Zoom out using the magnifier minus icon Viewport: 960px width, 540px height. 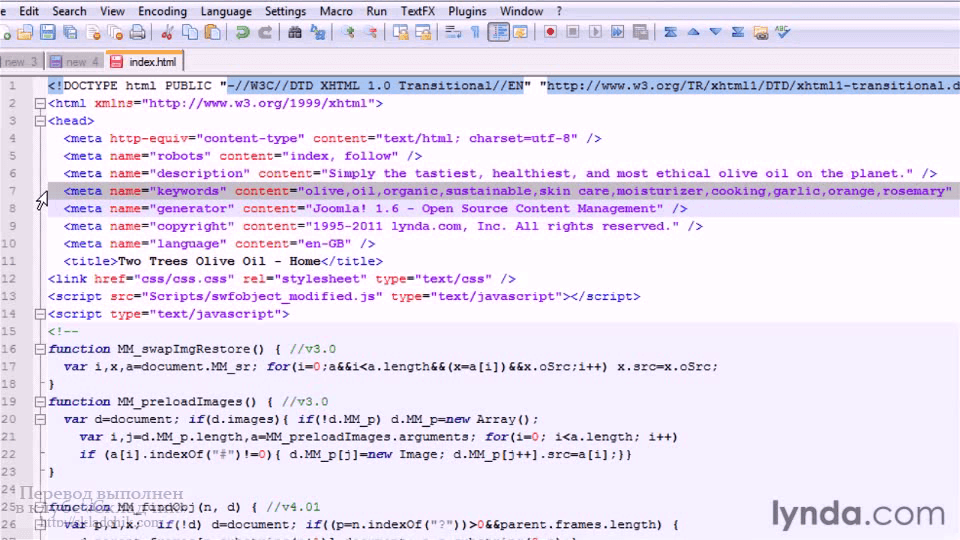tap(371, 32)
